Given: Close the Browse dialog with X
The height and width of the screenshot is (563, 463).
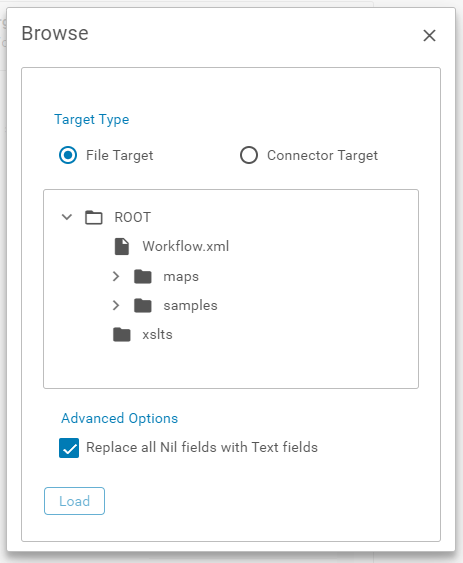Looking at the screenshot, I should click(429, 36).
